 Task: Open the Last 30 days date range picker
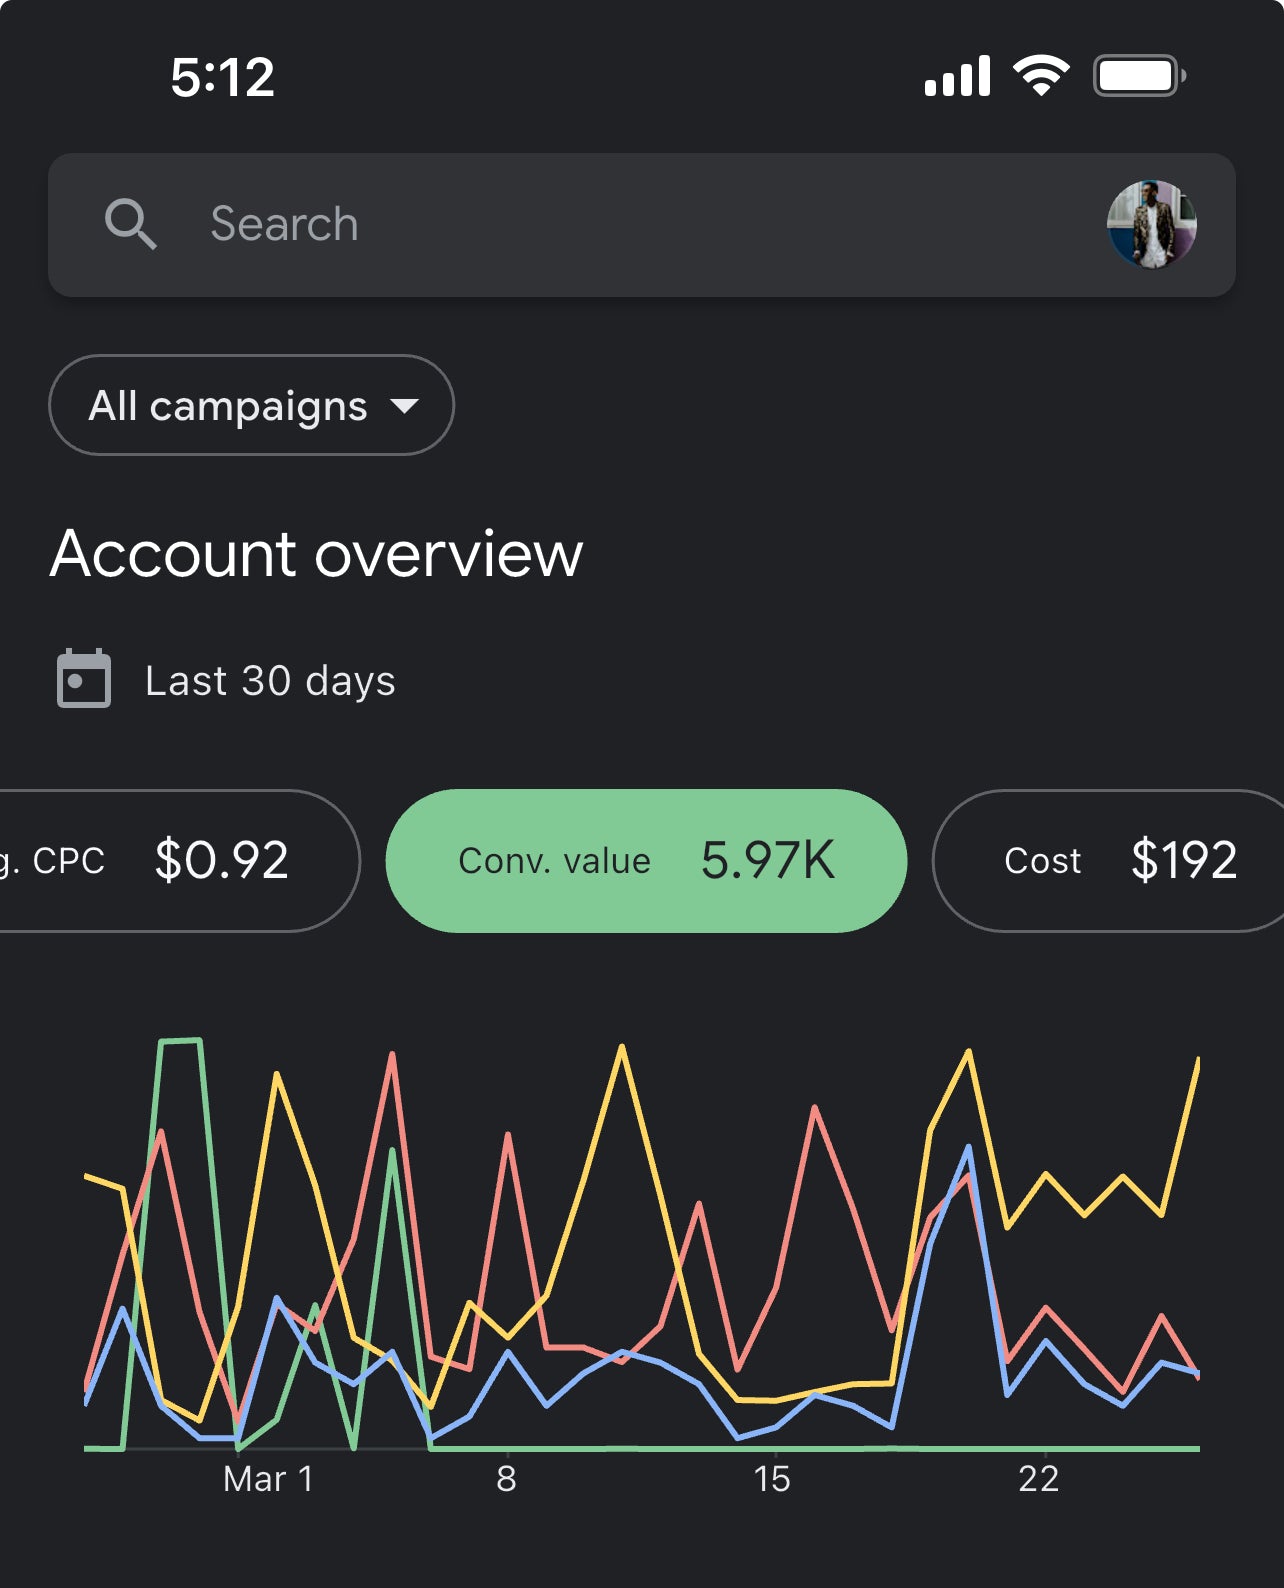268,680
